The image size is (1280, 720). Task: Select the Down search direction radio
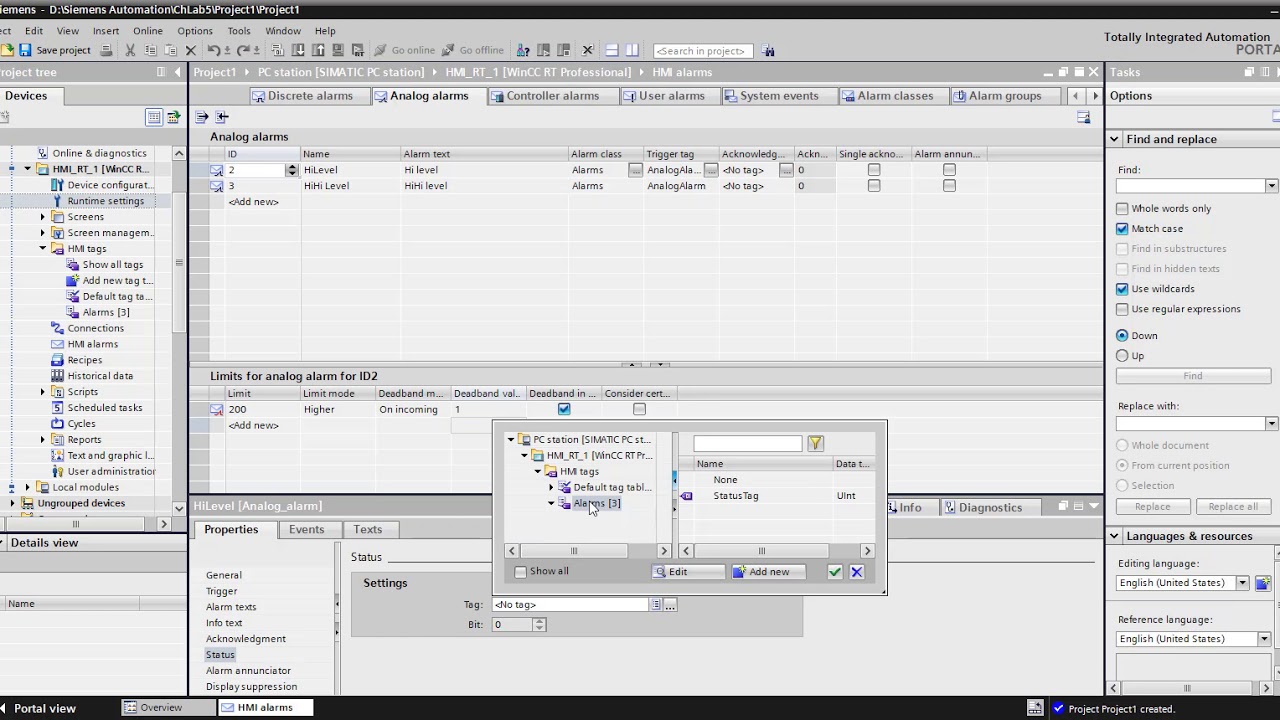[1122, 336]
